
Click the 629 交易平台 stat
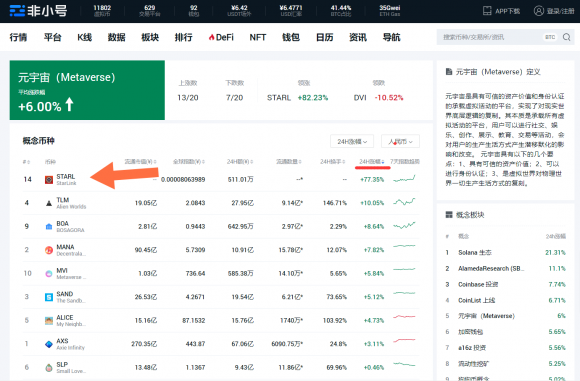[149, 11]
